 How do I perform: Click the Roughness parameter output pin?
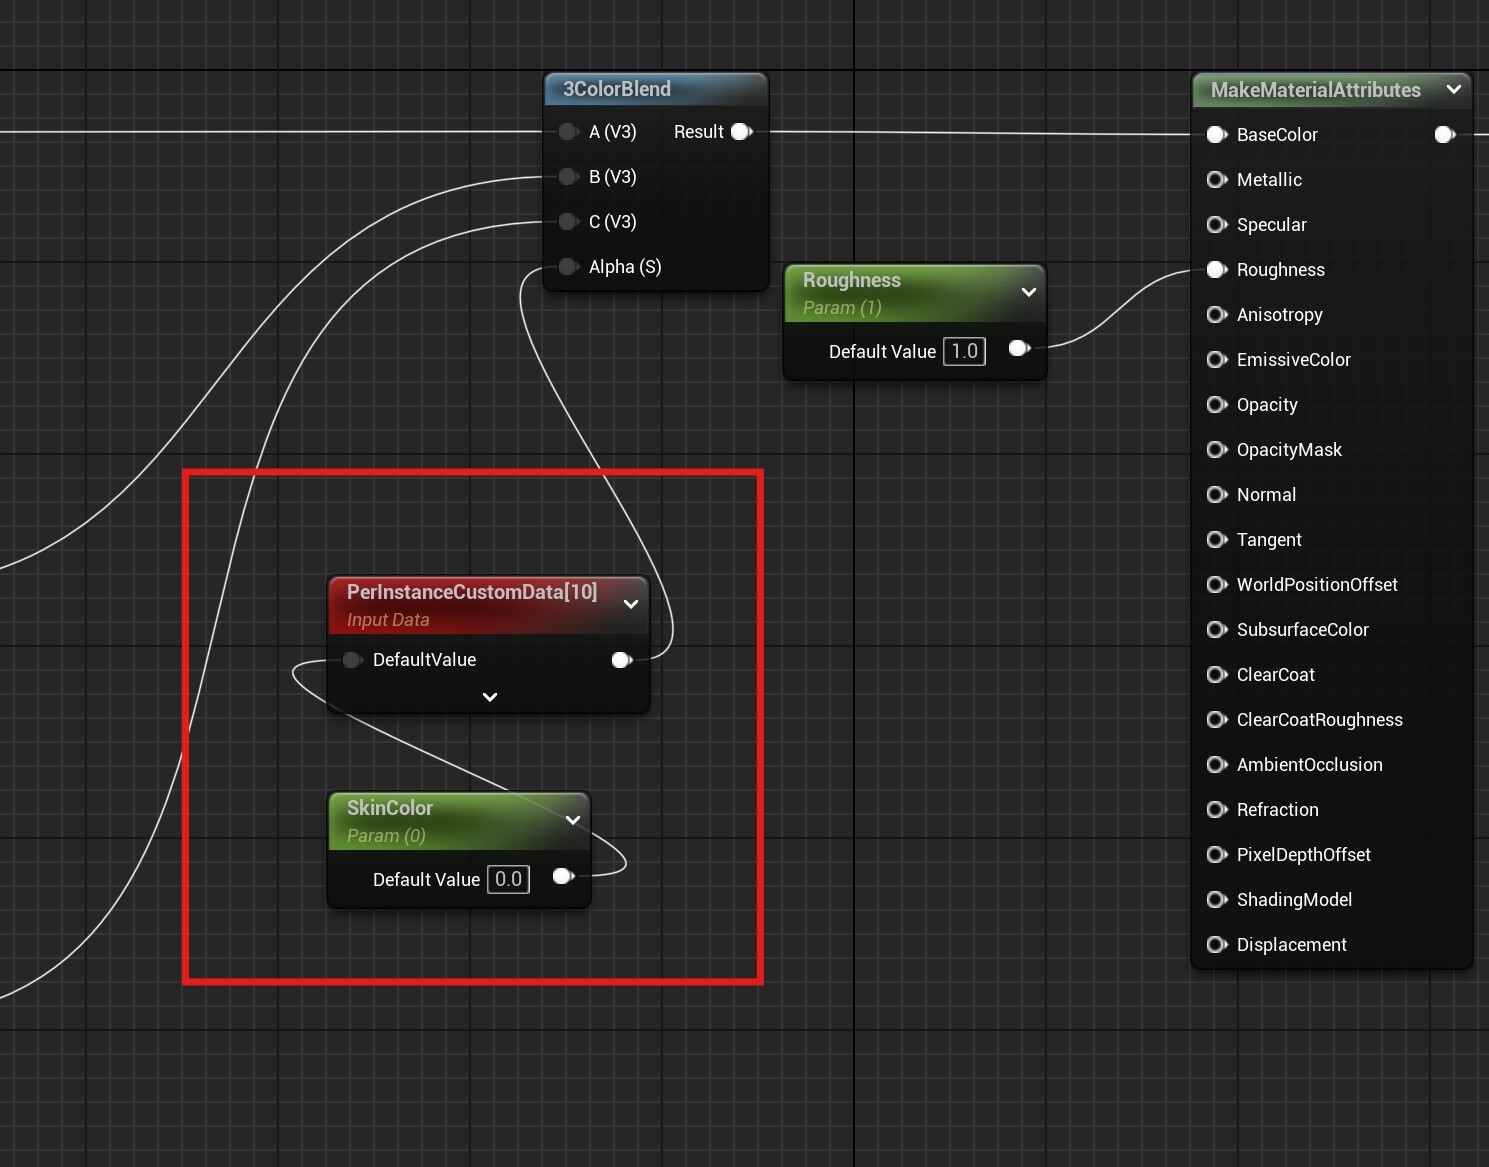1020,348
